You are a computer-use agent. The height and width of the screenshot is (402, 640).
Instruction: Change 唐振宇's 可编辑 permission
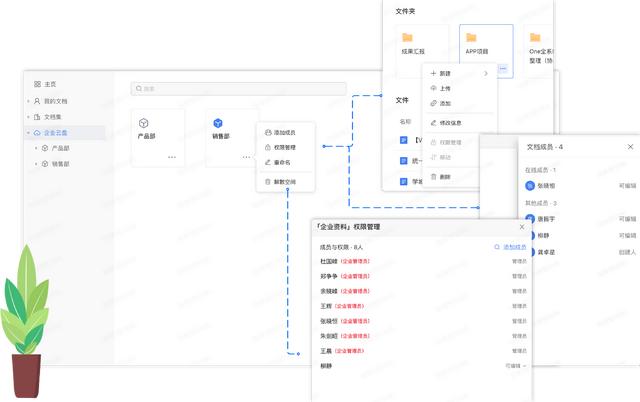point(627,219)
